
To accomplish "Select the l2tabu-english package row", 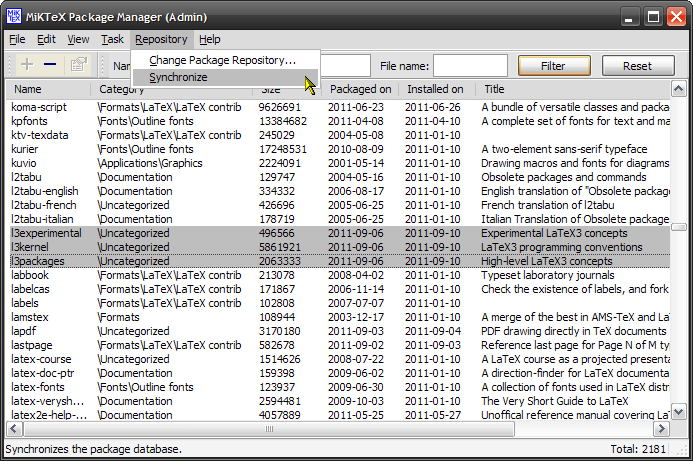I will click(x=339, y=191).
